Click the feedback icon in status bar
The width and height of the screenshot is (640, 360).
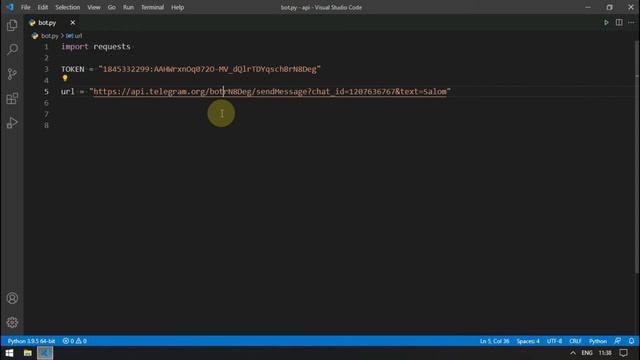(x=618, y=341)
